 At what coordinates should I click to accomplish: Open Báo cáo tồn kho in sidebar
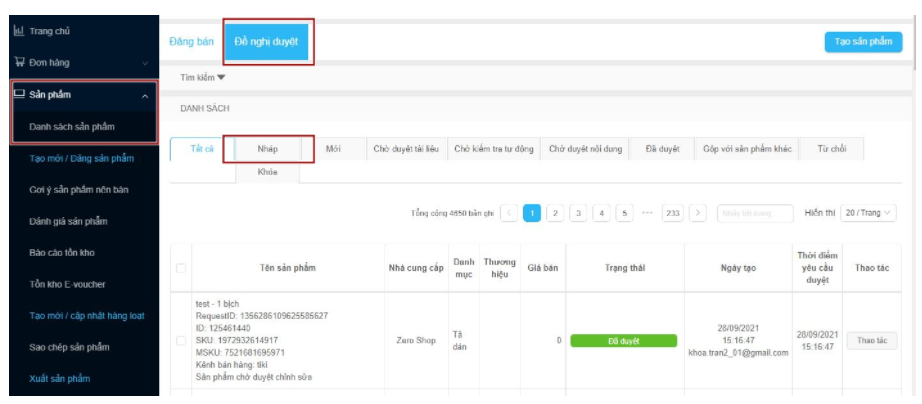point(68,252)
